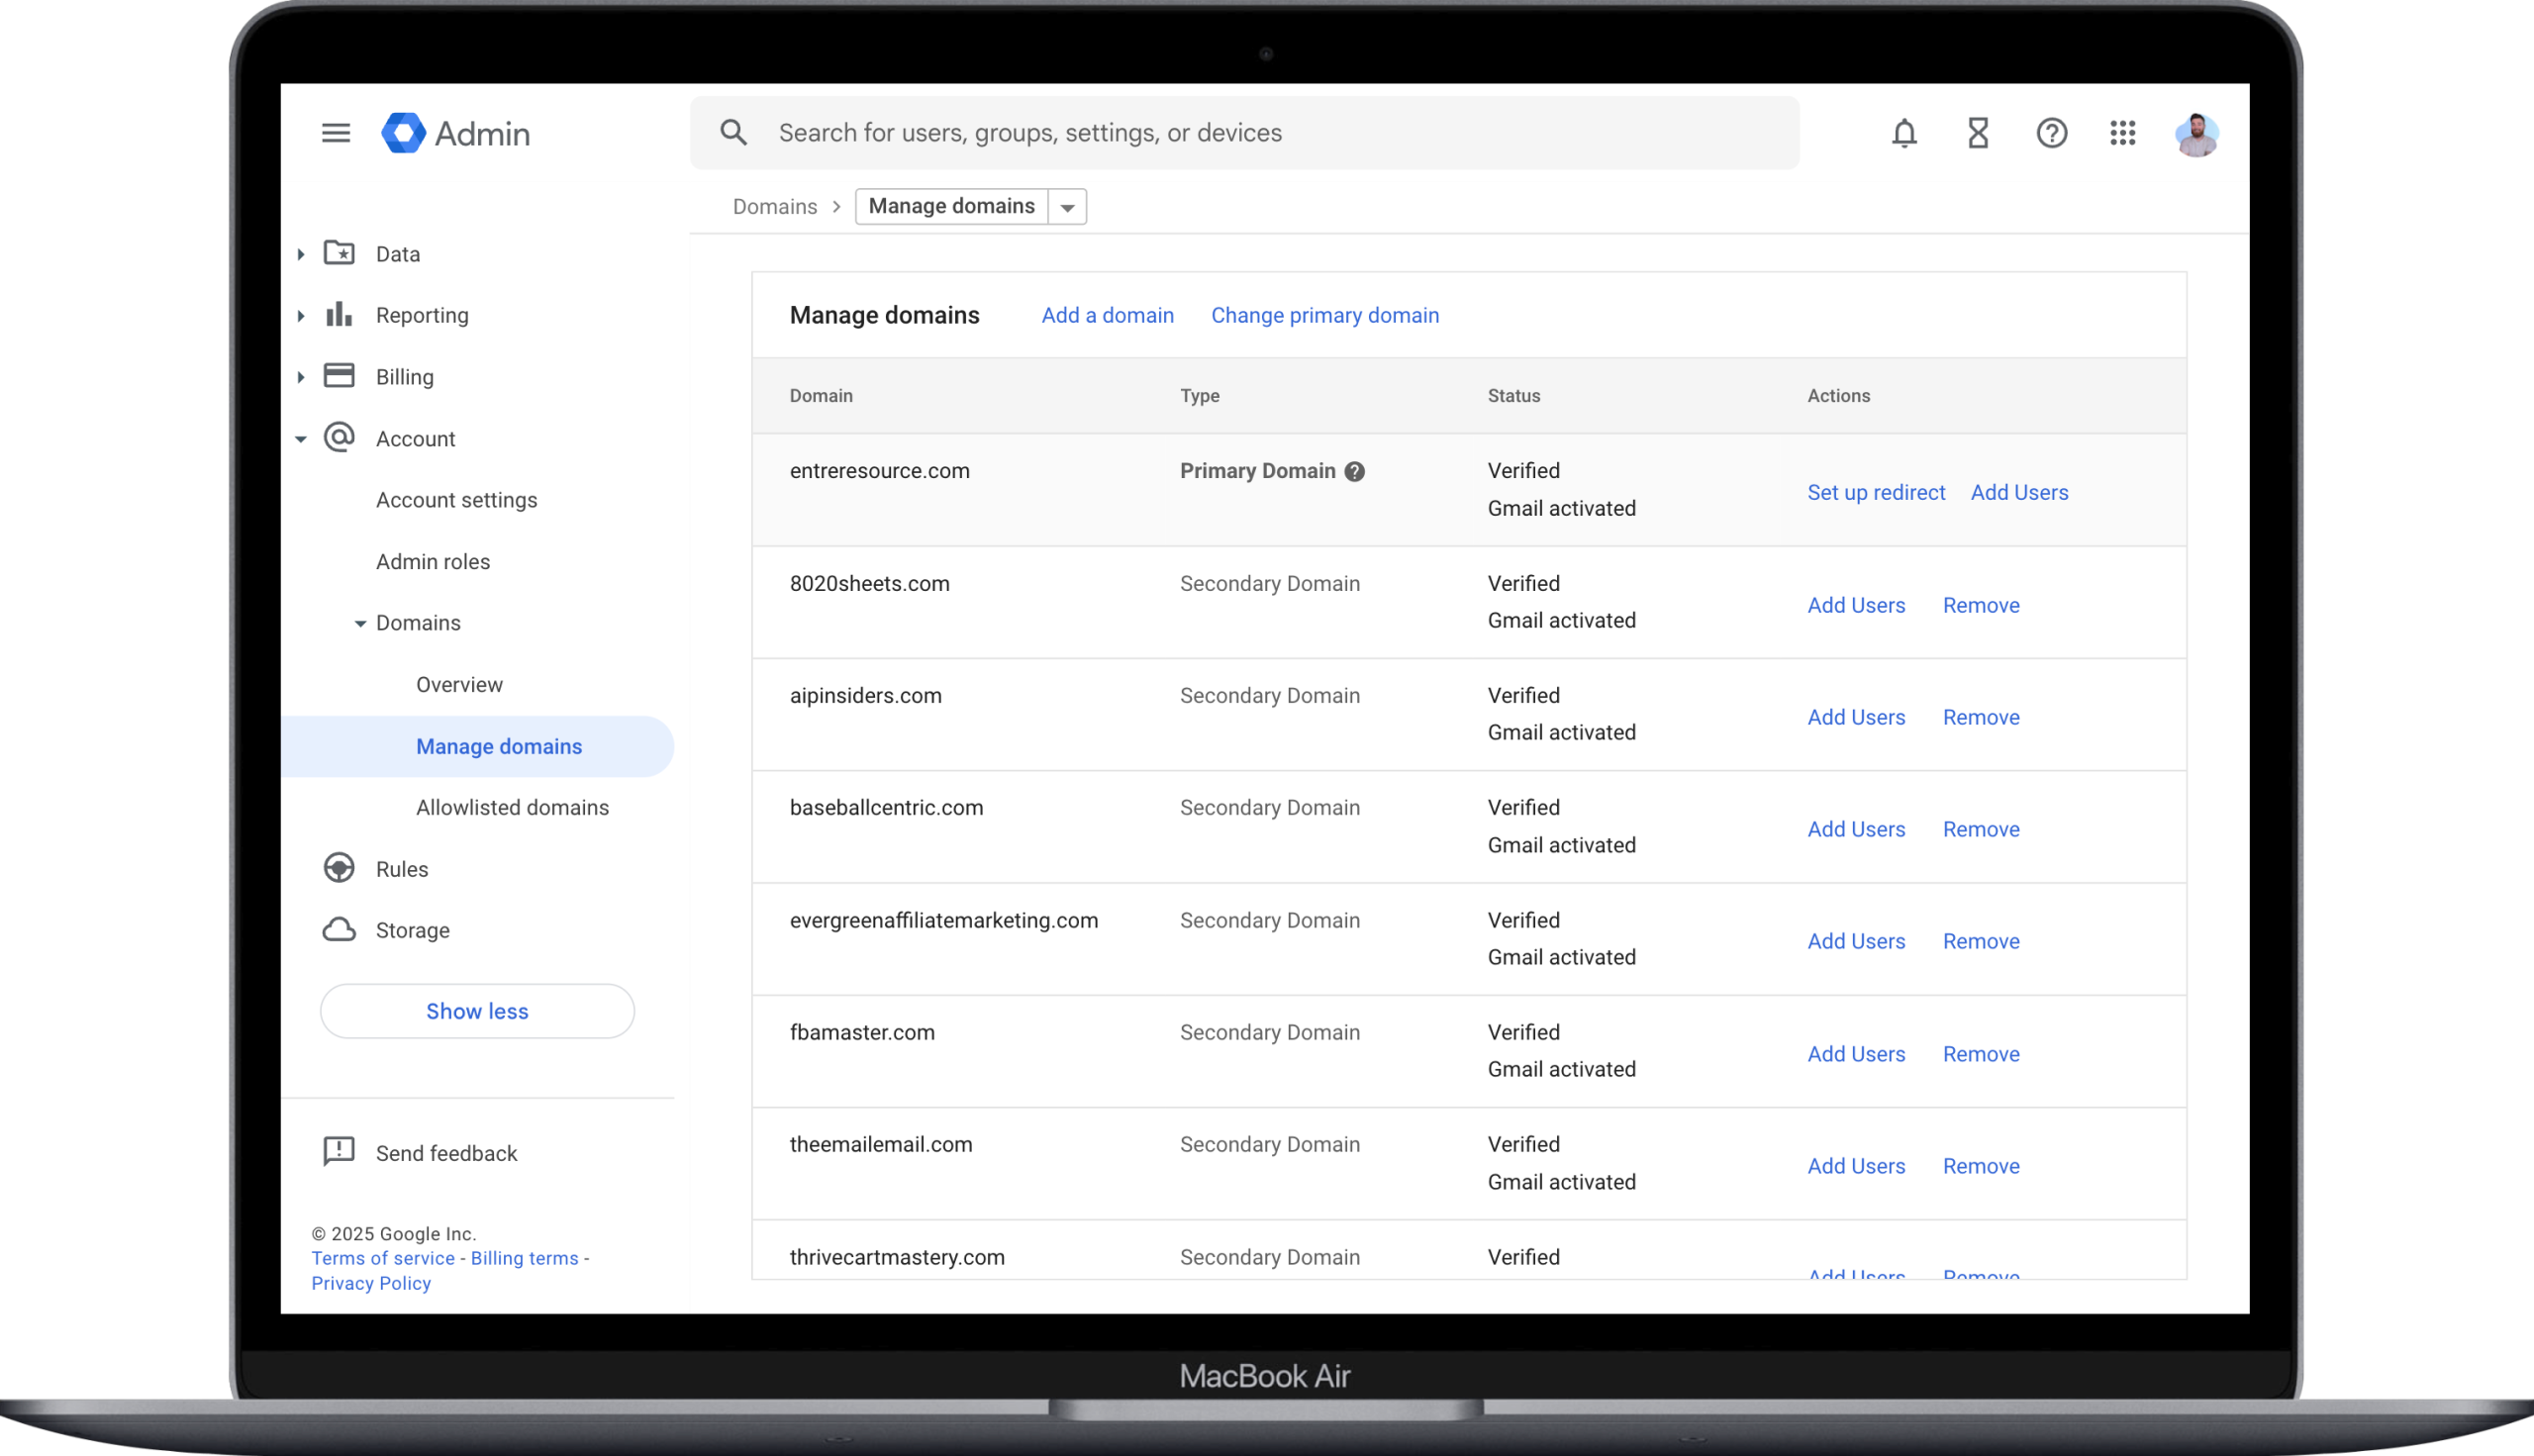Collapse the Domains subsection

tap(360, 623)
